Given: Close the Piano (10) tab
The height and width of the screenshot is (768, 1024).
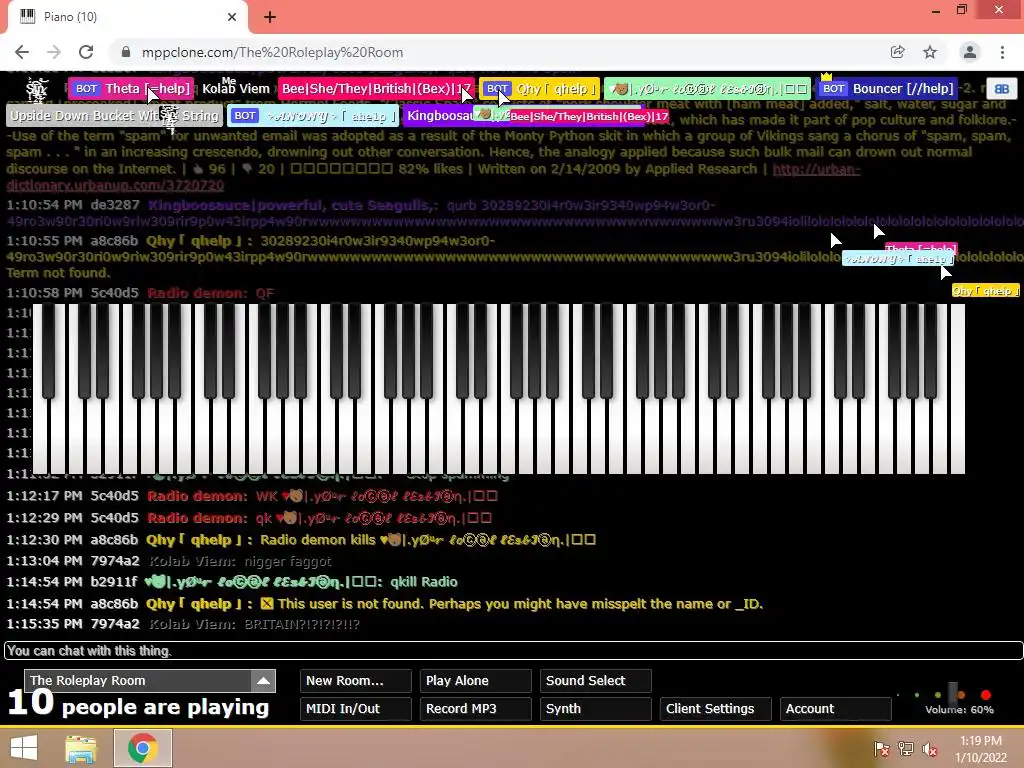Looking at the screenshot, I should pos(232,17).
